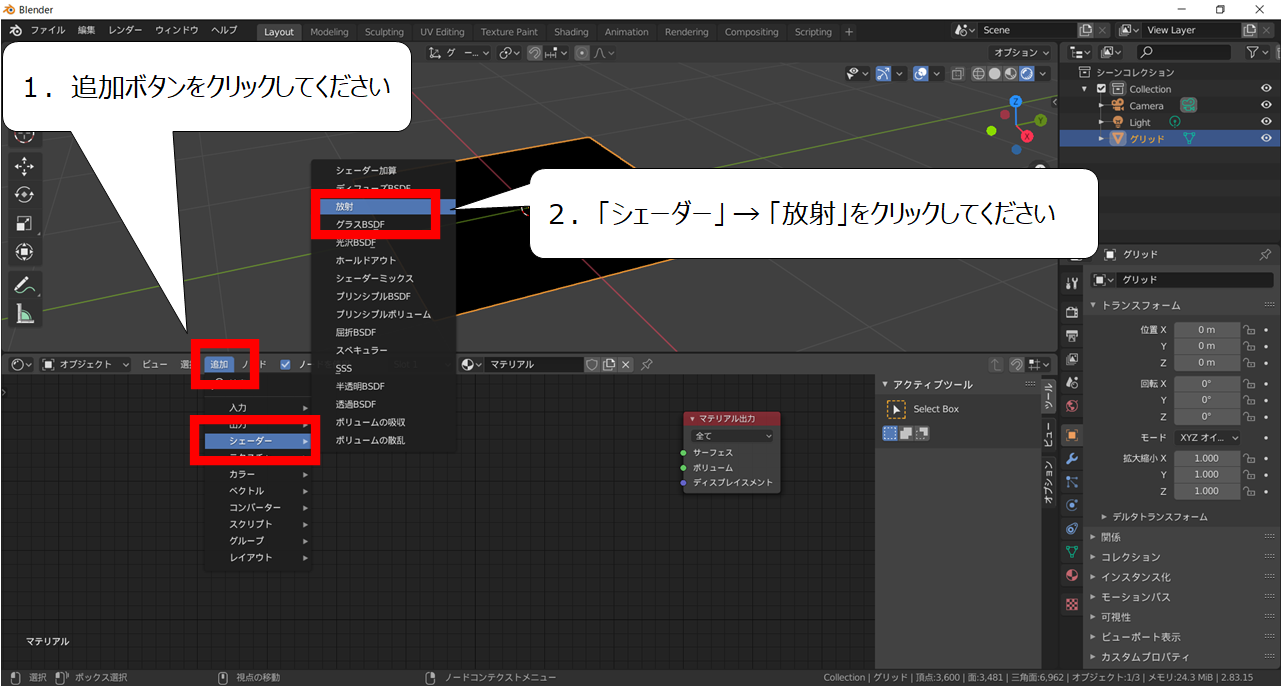Collapse the トランスフォーム panel
The image size is (1281, 686).
click(x=1141, y=305)
